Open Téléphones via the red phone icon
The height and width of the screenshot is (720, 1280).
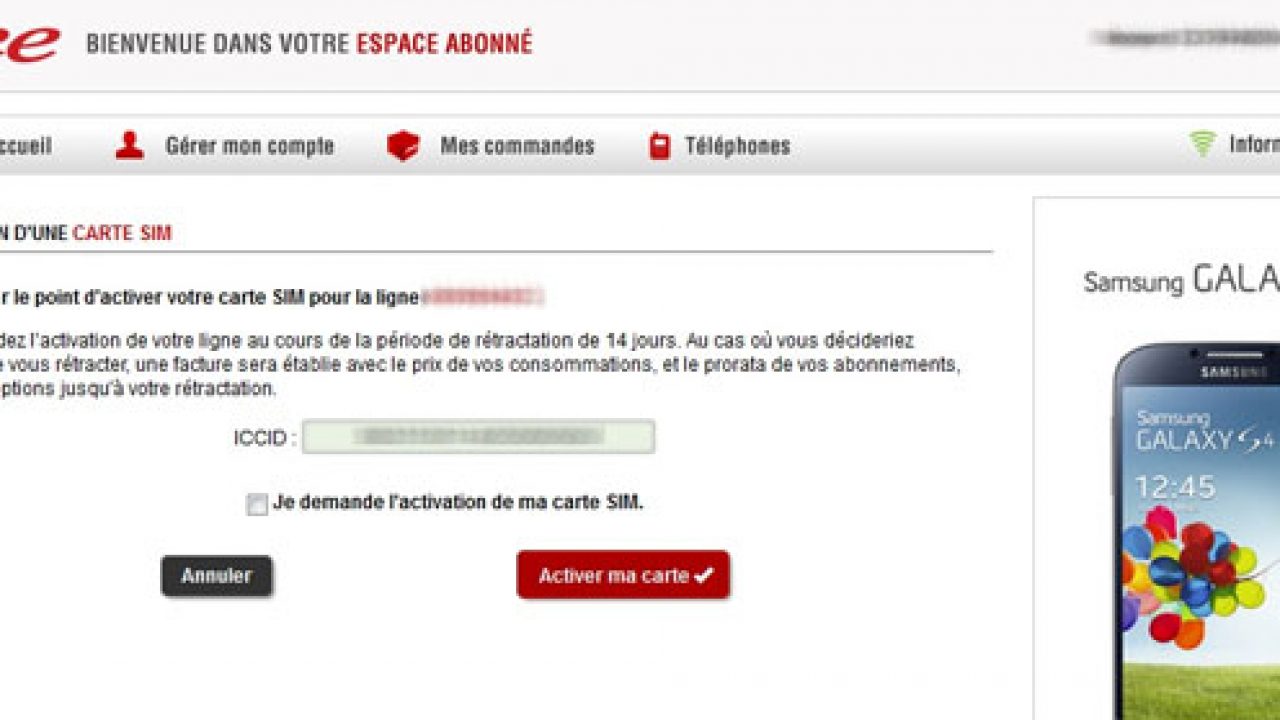point(659,146)
